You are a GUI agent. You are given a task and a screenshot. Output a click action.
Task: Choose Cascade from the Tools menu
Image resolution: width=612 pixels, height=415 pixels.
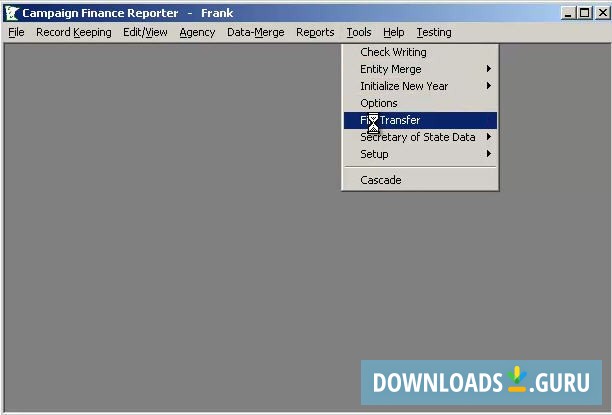tap(420, 180)
